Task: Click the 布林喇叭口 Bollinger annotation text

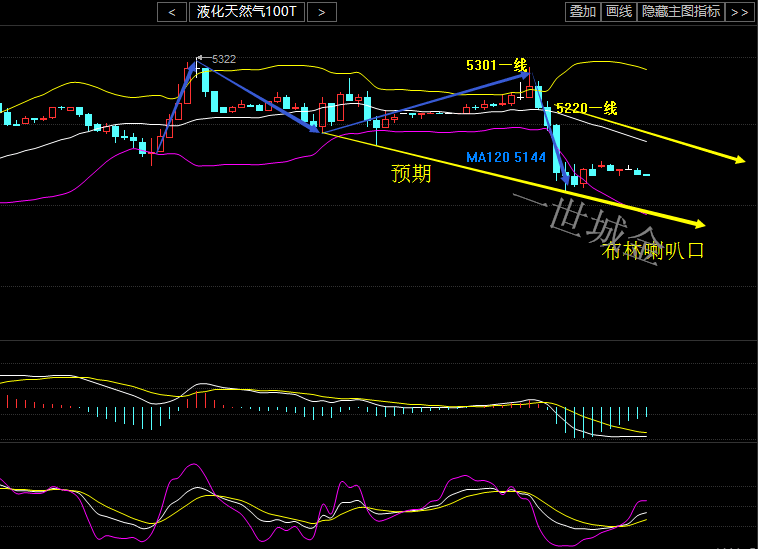Action: [x=653, y=250]
